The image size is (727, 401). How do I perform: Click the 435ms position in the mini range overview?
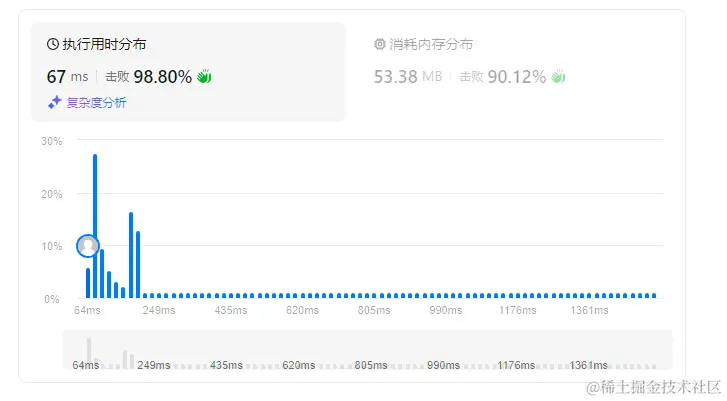coord(226,365)
